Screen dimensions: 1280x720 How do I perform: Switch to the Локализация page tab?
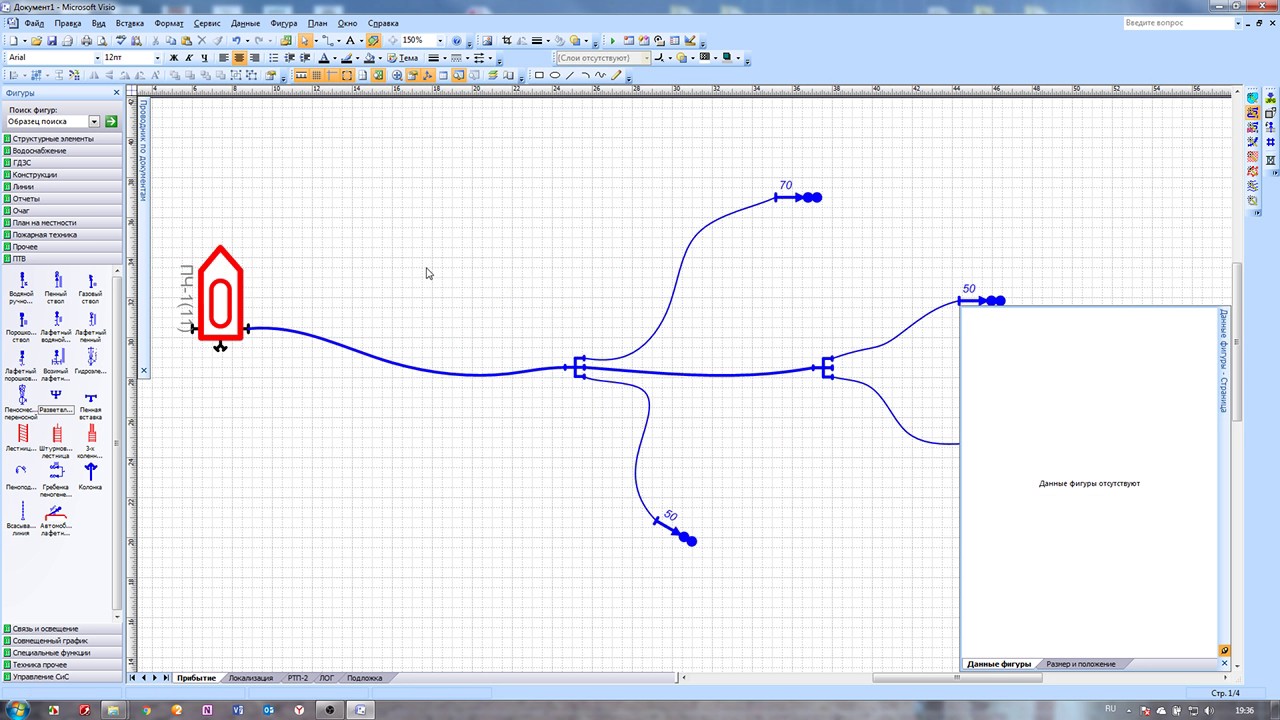click(250, 678)
